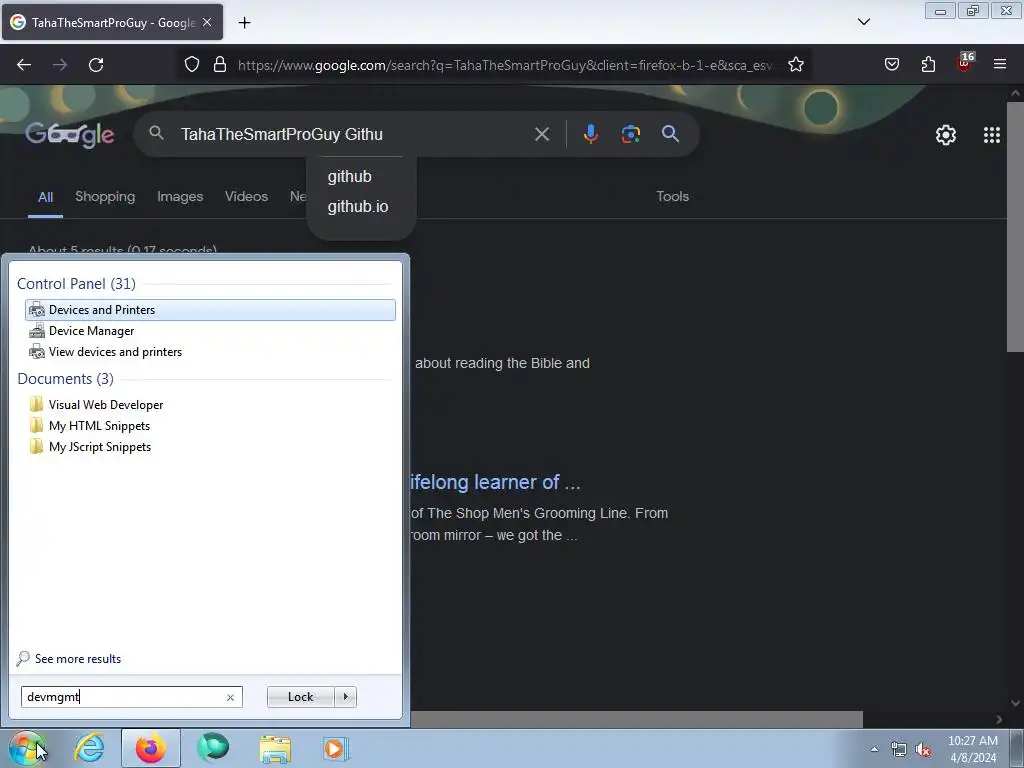The height and width of the screenshot is (768, 1024).
Task: Launch Internet Explorer from the taskbar
Action: point(89,748)
